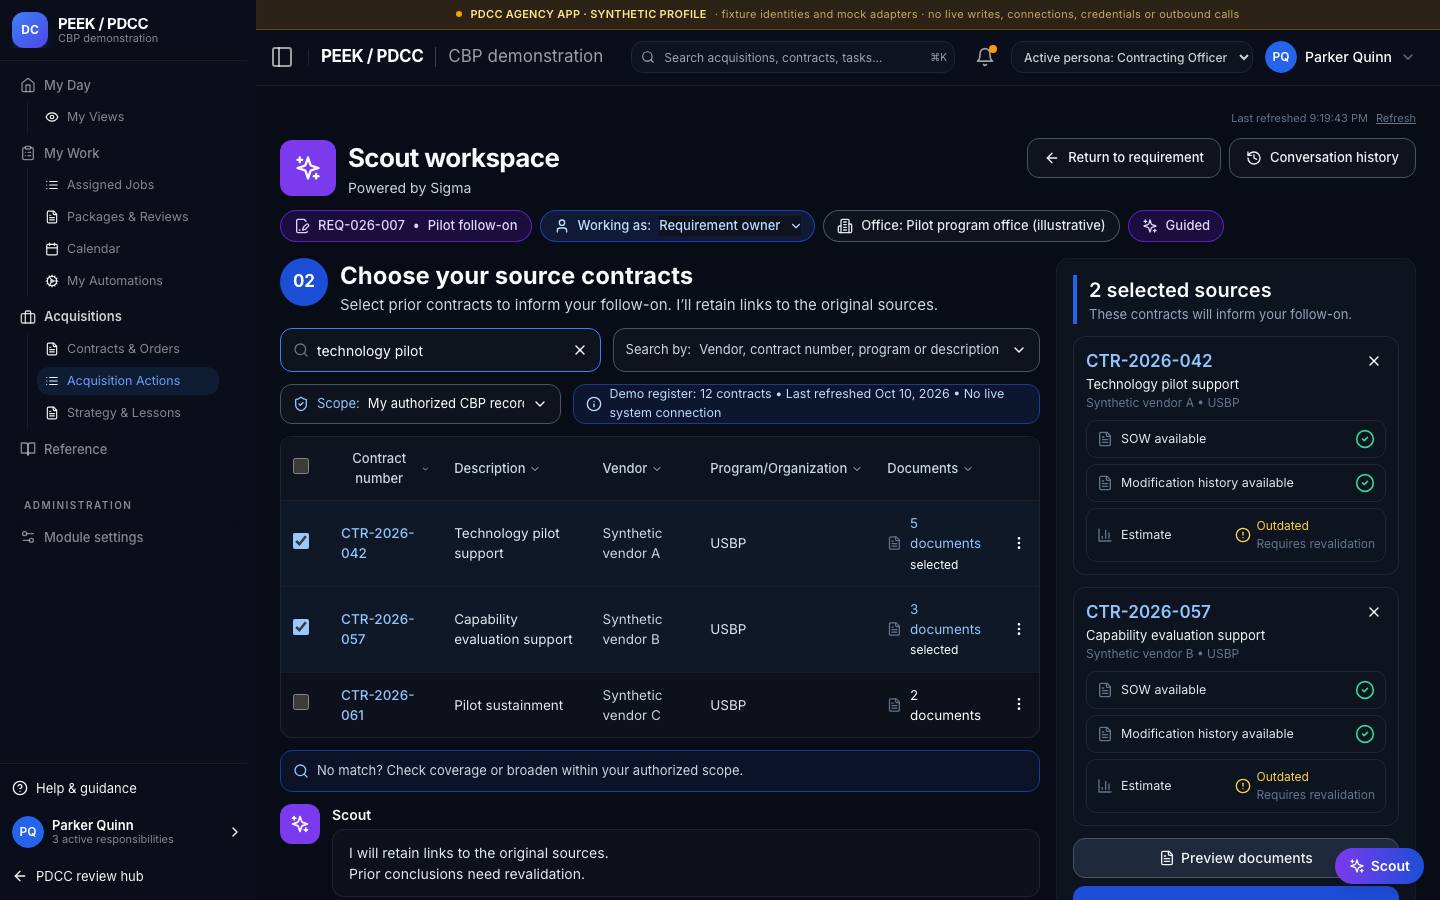Click the REQ-026-007 Pilot follow-on chip
The height and width of the screenshot is (900, 1440).
click(406, 226)
